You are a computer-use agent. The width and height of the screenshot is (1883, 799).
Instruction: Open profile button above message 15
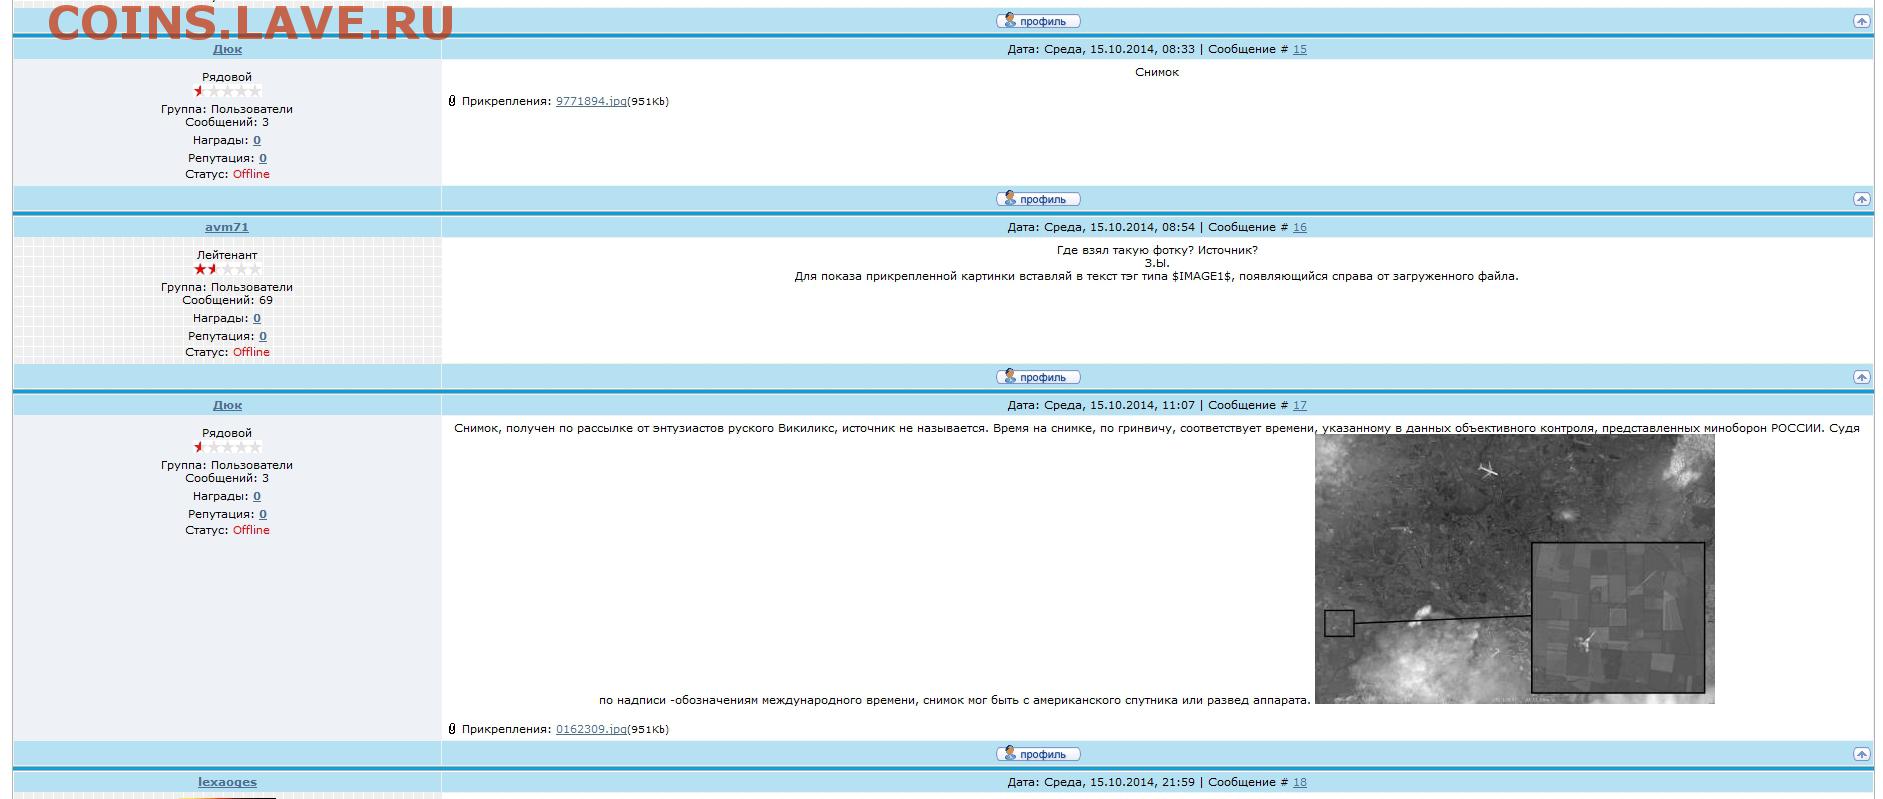(1038, 21)
